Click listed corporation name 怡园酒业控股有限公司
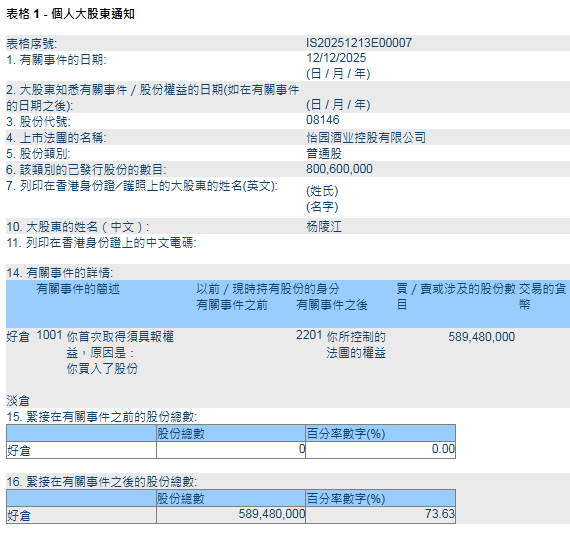This screenshot has height=535, width=570. point(366,137)
